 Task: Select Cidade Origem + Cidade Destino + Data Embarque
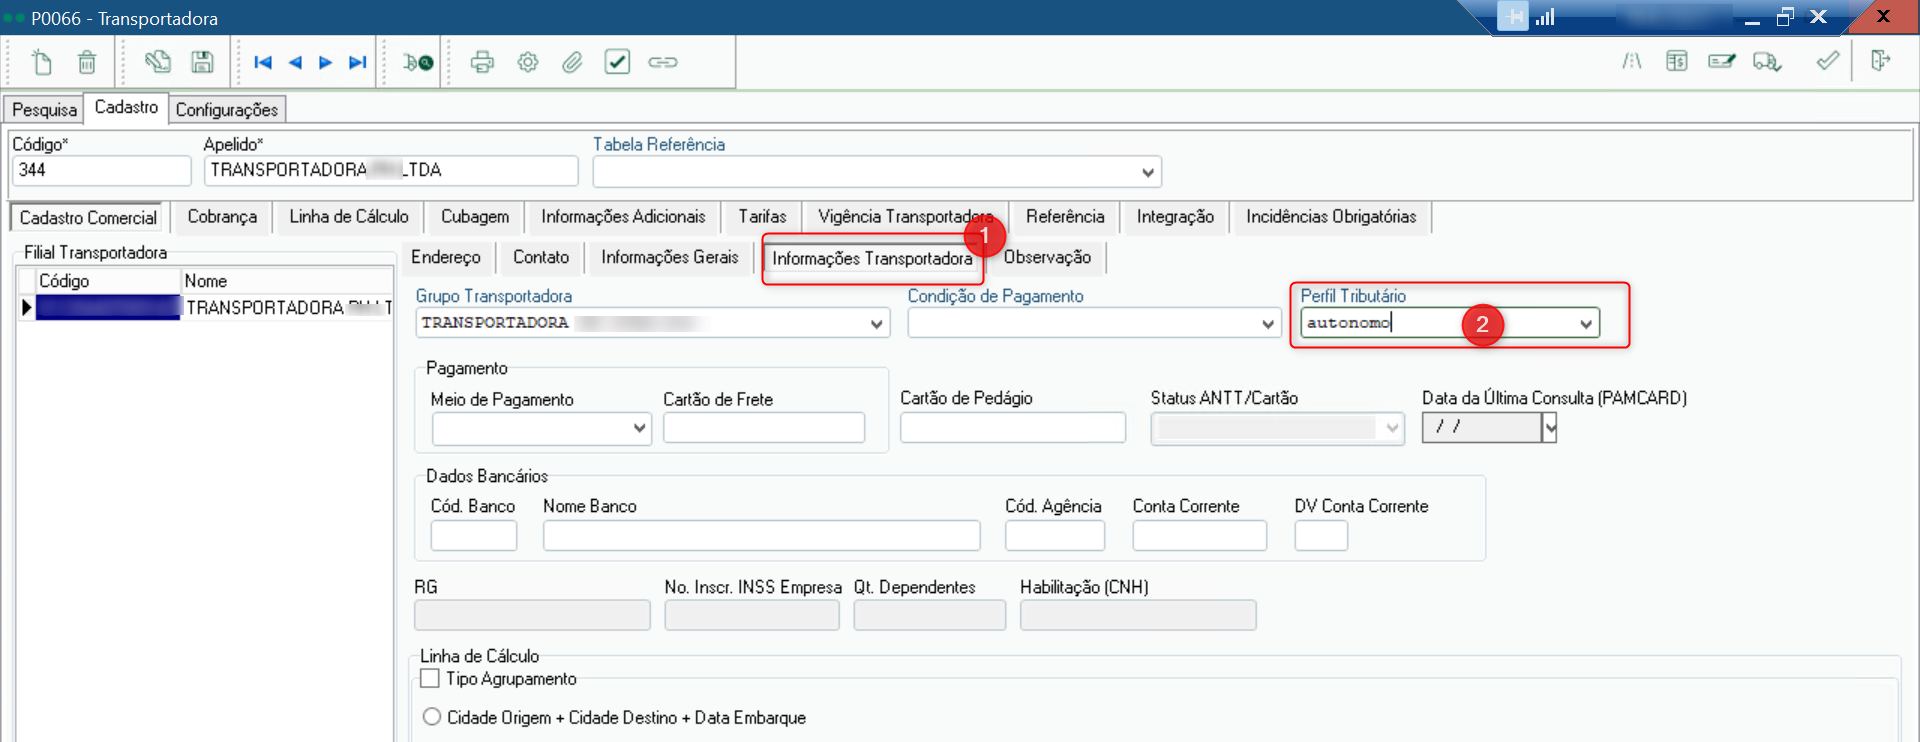432,717
